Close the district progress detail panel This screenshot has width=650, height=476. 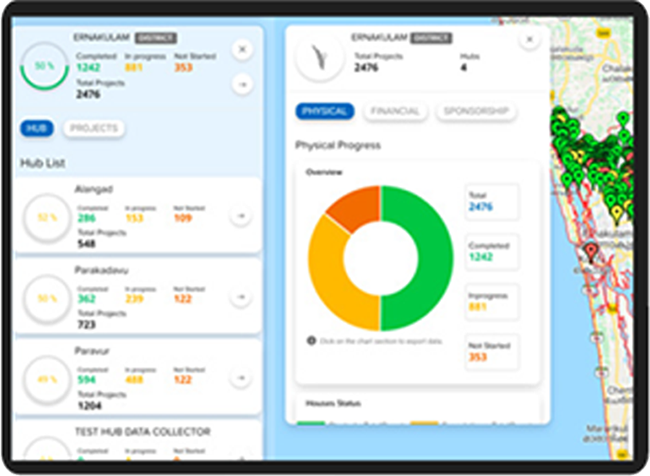(x=529, y=40)
